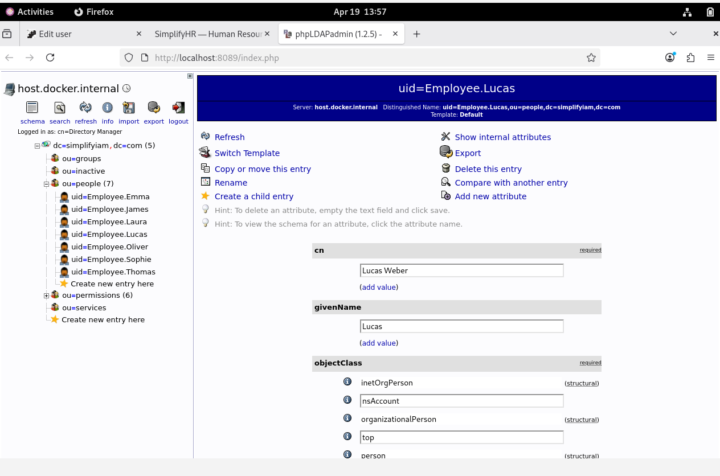Click the logout icon

178,107
